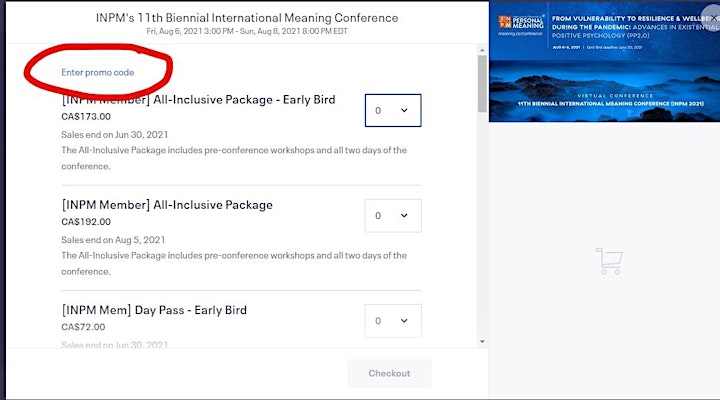Click the 'Sales end on Jun 30, 2021' text under CA$173.00
This screenshot has width=720, height=400.
[114, 135]
